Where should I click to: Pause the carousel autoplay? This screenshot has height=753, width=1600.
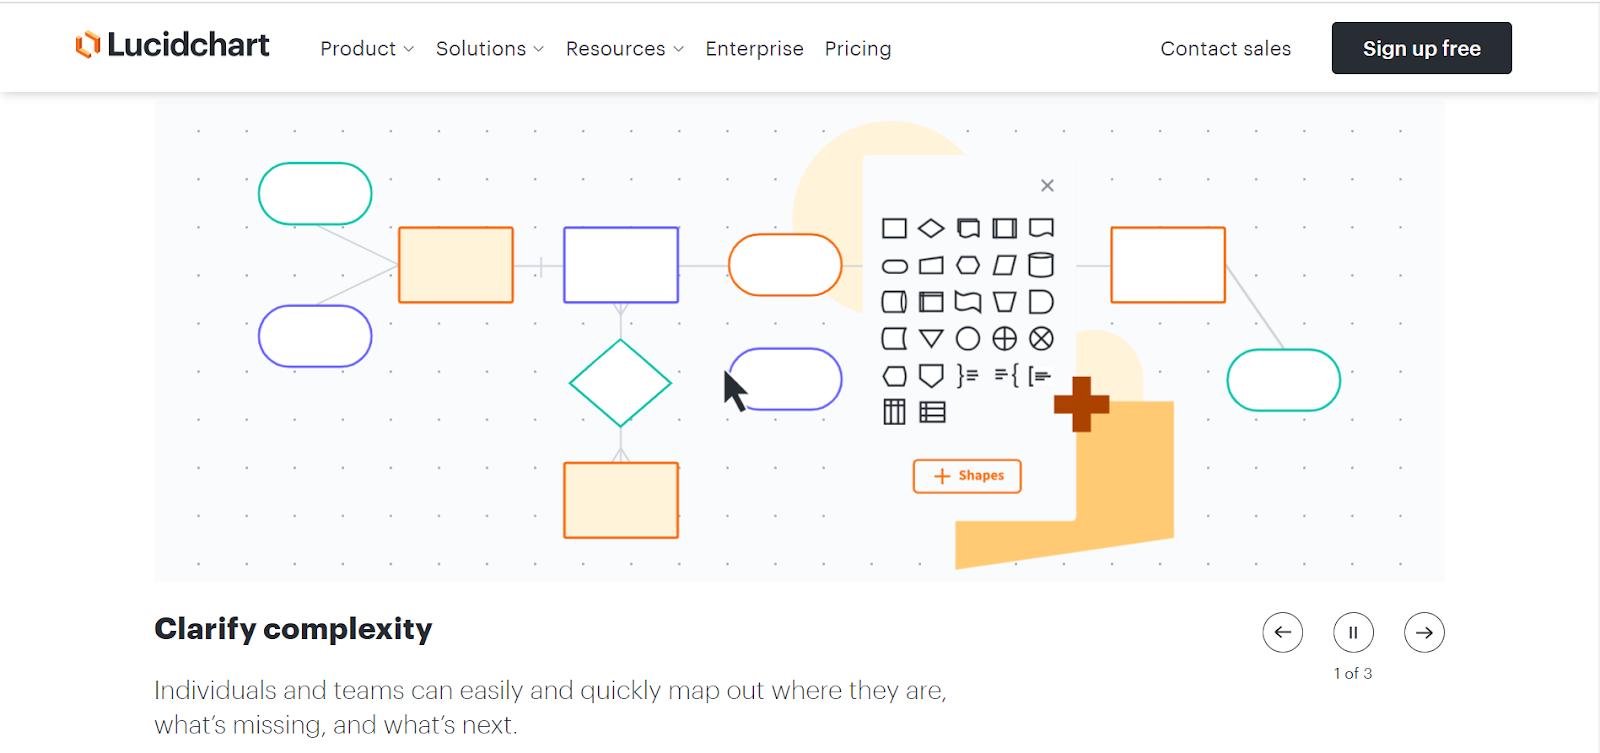point(1353,632)
